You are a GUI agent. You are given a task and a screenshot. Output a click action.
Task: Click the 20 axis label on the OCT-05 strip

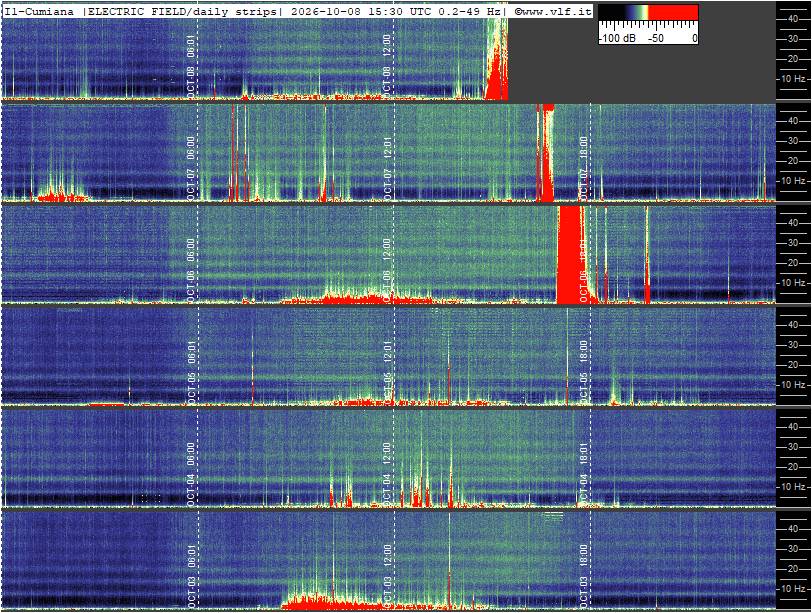(x=793, y=365)
